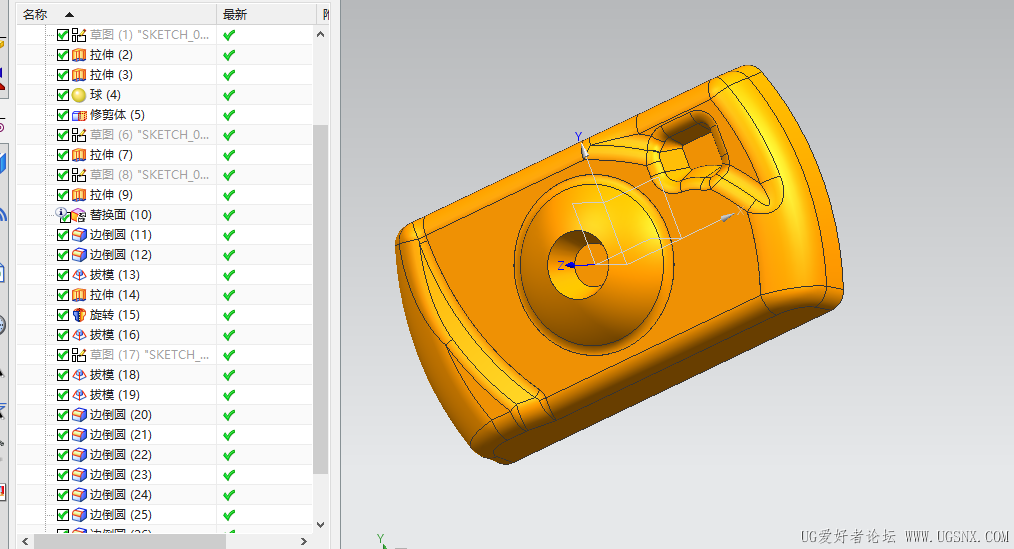Toggle checkbox for 边倒圆 (11)
The width and height of the screenshot is (1014, 549).
pos(63,235)
